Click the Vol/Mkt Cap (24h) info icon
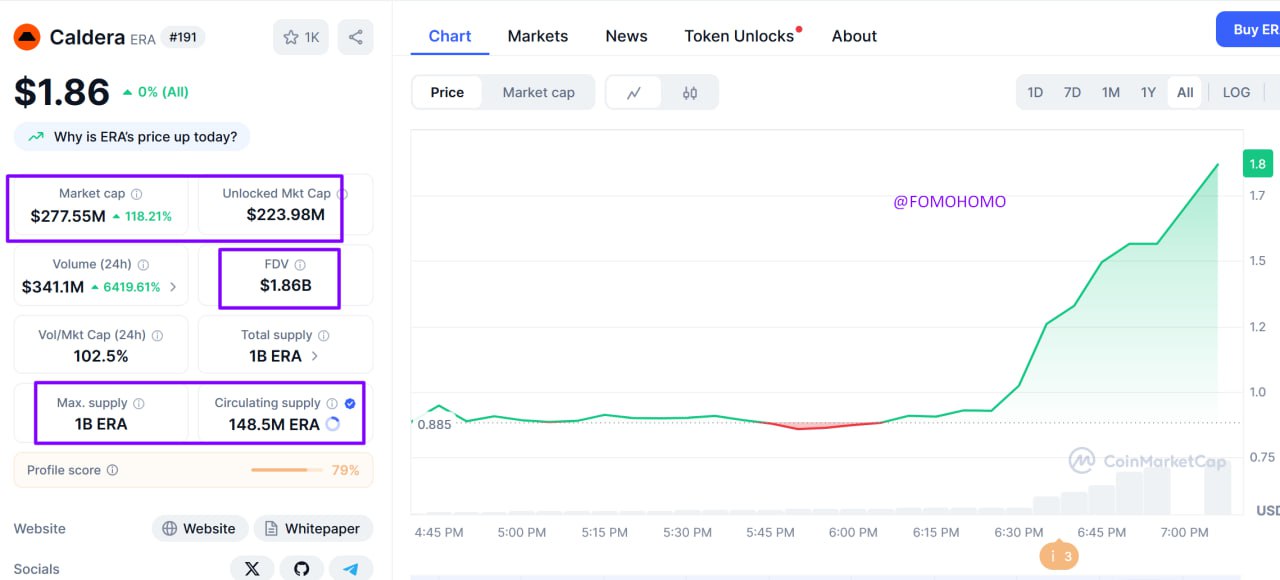The height and width of the screenshot is (580, 1280). (157, 336)
